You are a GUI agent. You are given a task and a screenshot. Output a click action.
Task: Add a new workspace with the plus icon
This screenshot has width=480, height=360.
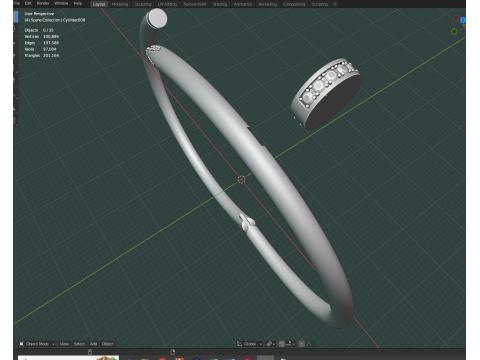(335, 4)
